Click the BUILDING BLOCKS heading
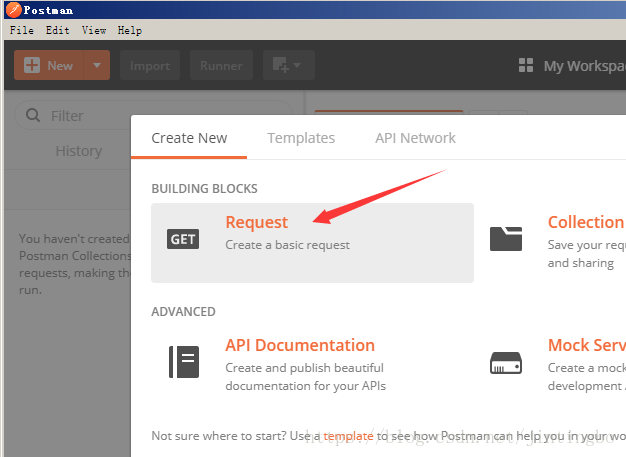This screenshot has width=626, height=457. coord(204,188)
